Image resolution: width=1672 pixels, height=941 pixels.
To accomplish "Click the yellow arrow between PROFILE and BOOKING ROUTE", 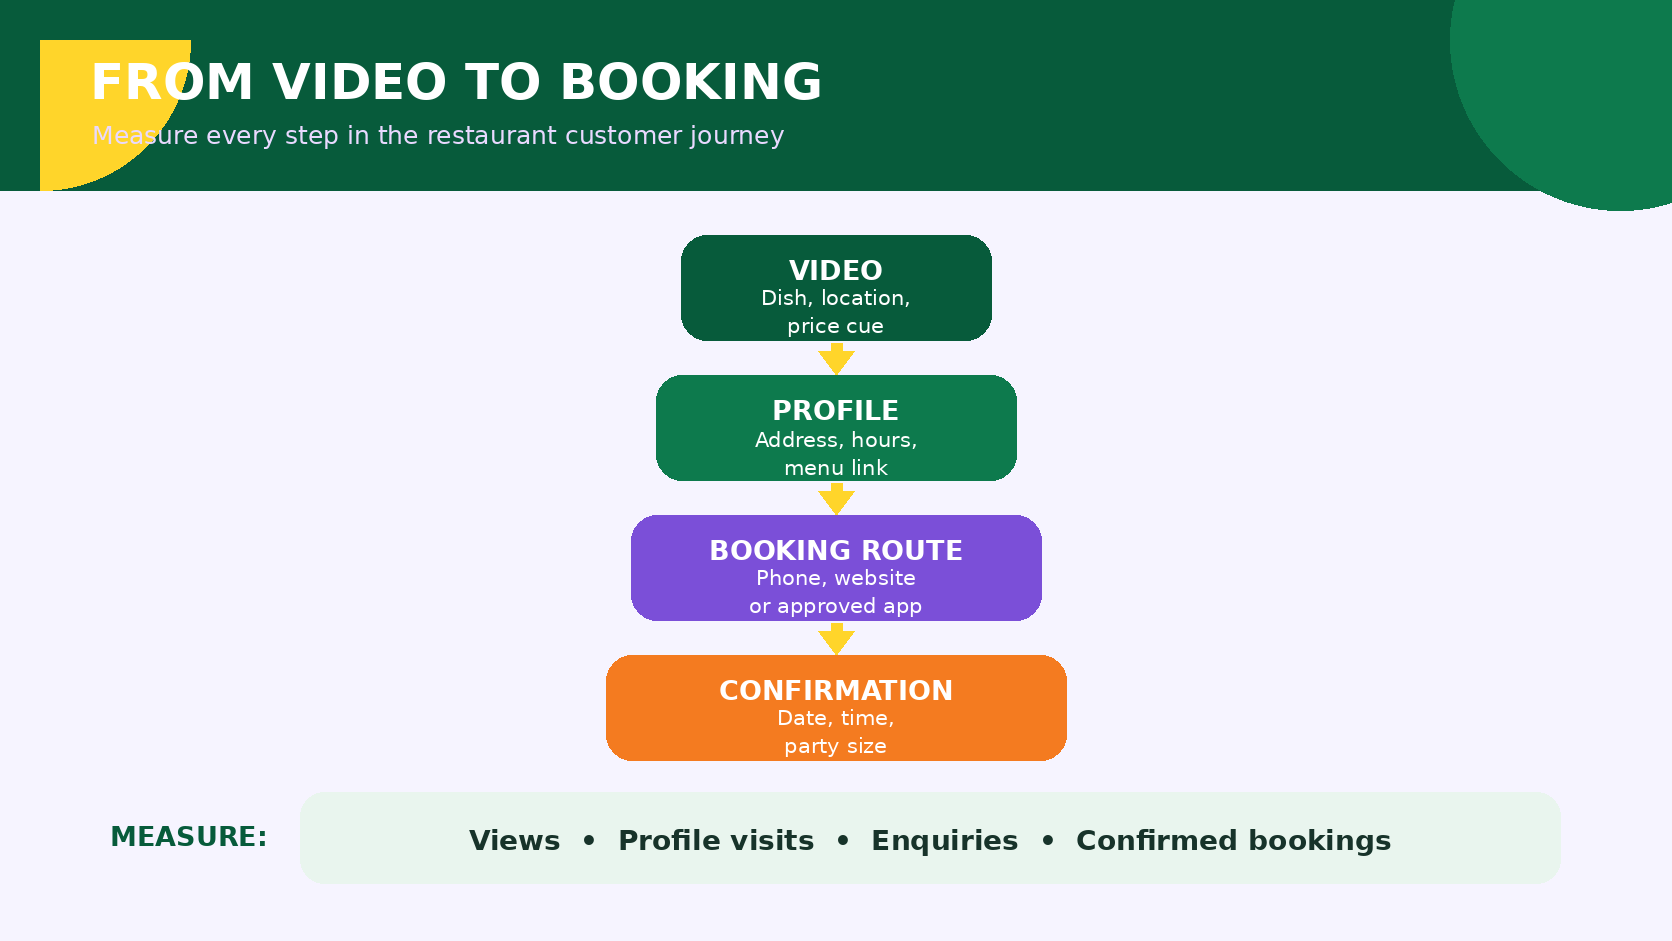I will tap(836, 499).
